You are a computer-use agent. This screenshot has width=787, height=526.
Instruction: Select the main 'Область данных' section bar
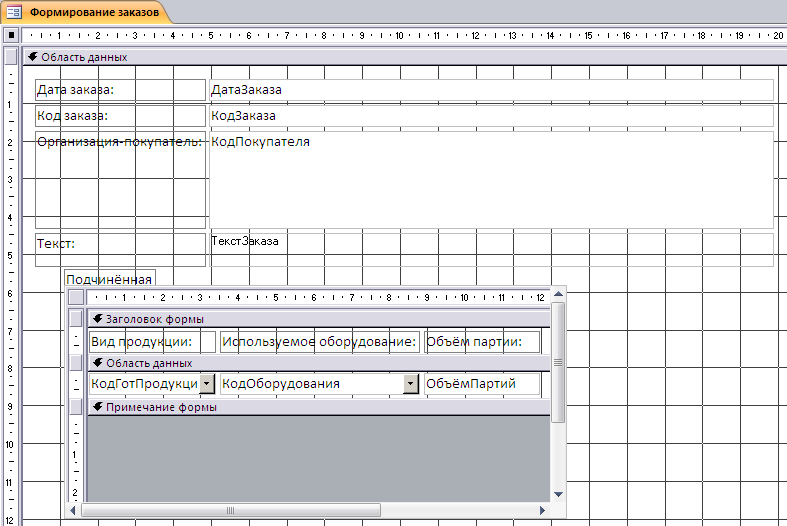click(405, 57)
